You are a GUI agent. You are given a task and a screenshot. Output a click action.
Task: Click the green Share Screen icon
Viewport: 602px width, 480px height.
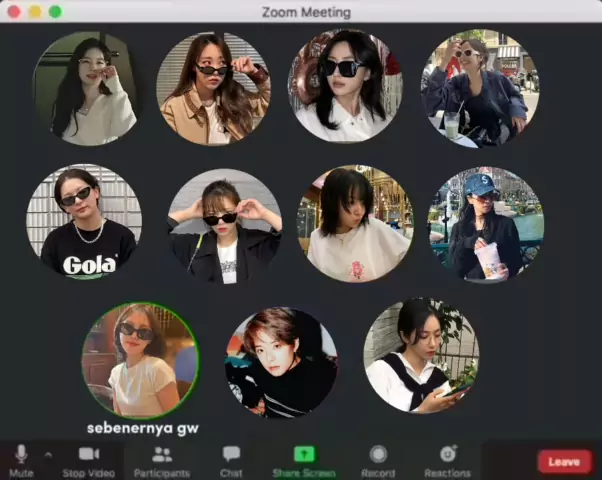click(304, 455)
